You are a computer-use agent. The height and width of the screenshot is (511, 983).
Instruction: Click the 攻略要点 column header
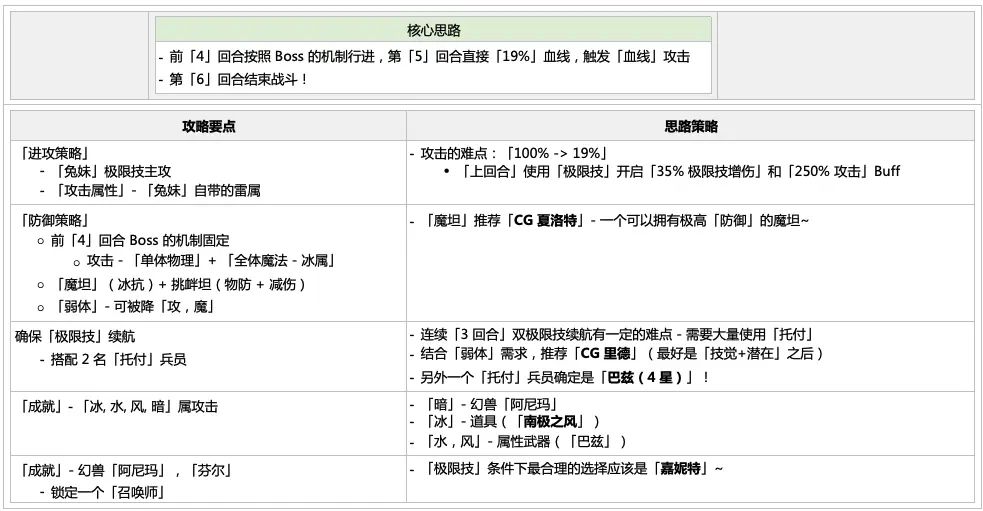tap(209, 126)
